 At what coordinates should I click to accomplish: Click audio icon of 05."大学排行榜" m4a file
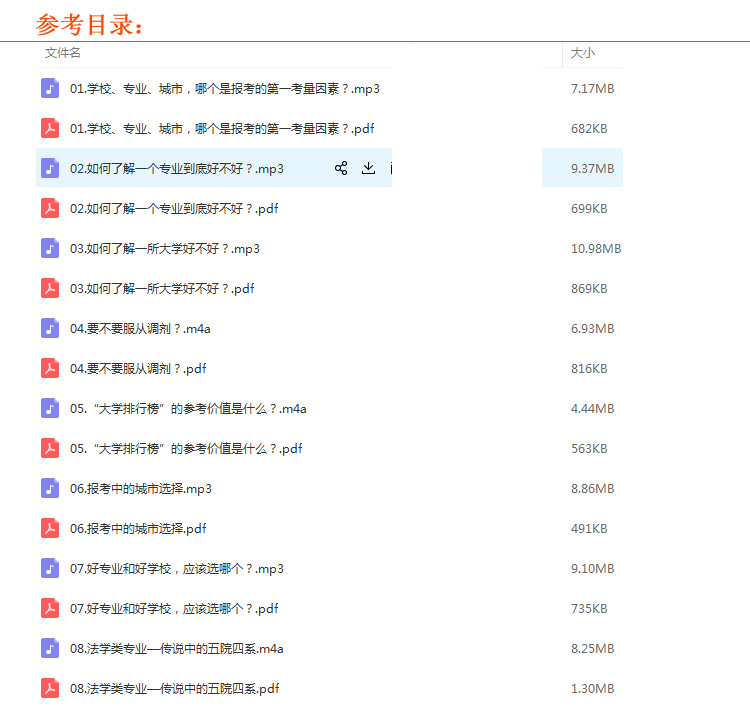(x=50, y=408)
